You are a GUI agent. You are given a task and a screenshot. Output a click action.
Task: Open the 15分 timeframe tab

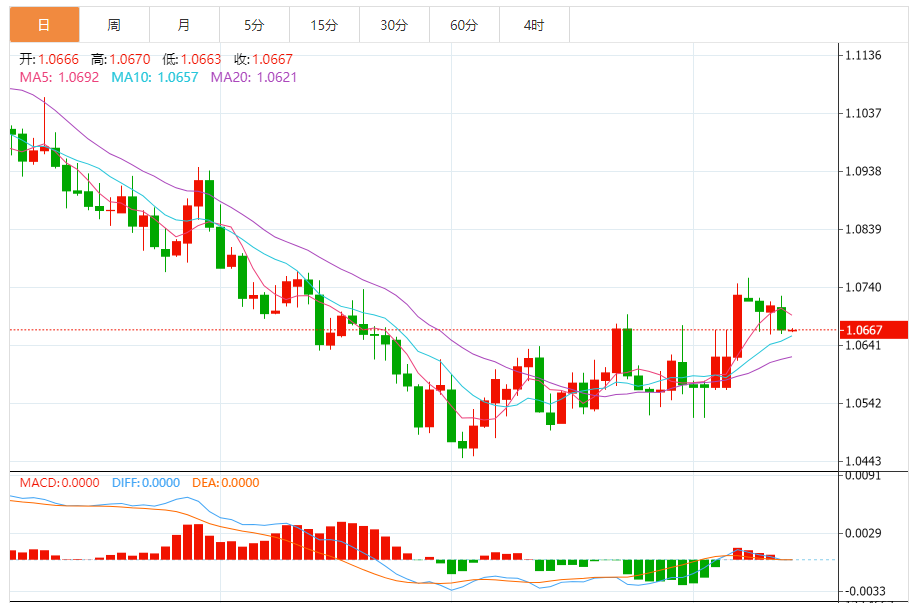[x=324, y=25]
